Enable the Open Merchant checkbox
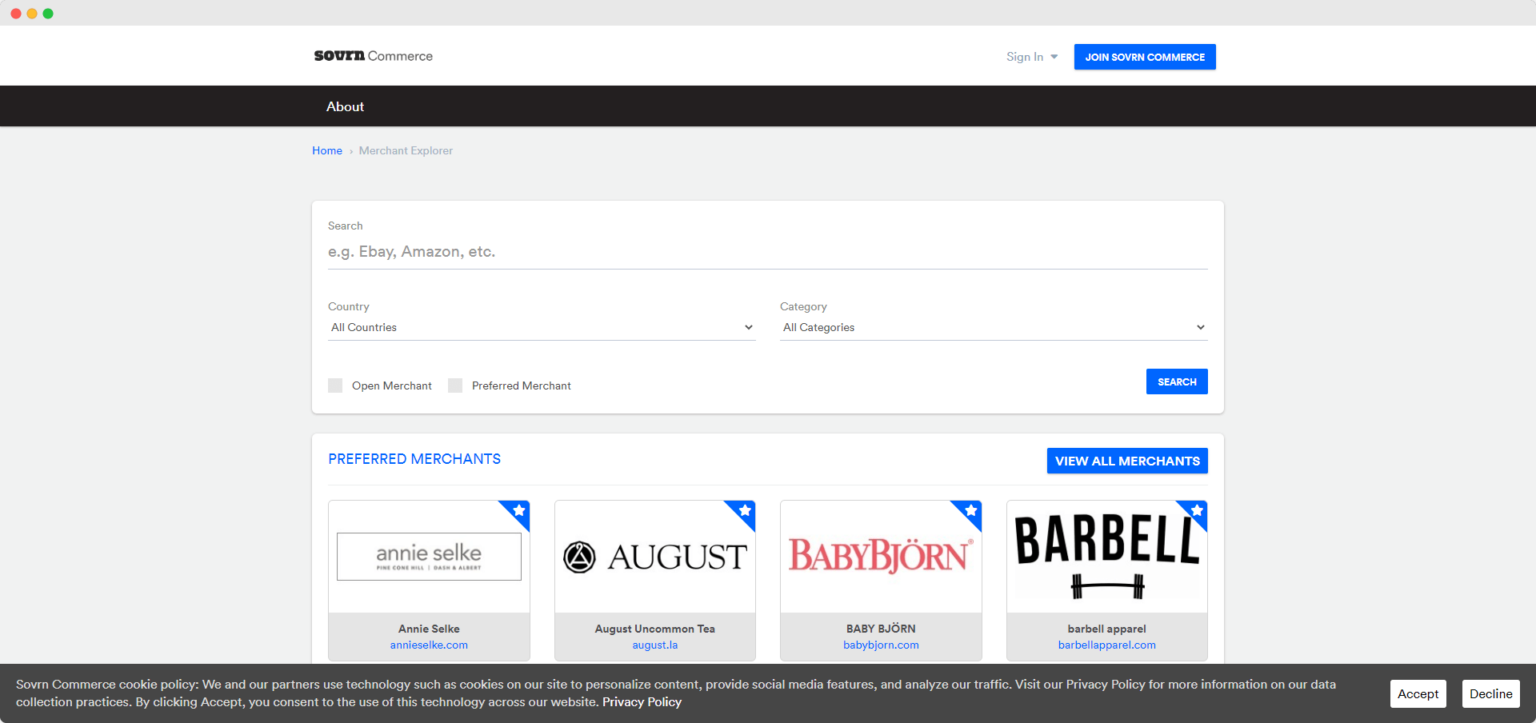This screenshot has height=723, width=1536. pos(335,385)
